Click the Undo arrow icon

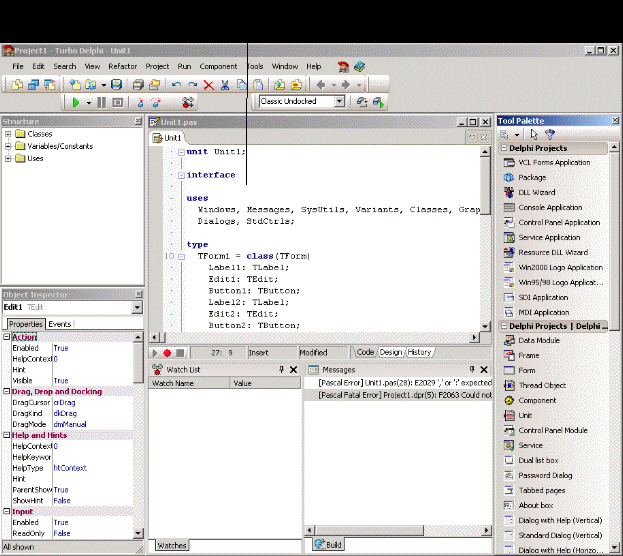click(176, 84)
